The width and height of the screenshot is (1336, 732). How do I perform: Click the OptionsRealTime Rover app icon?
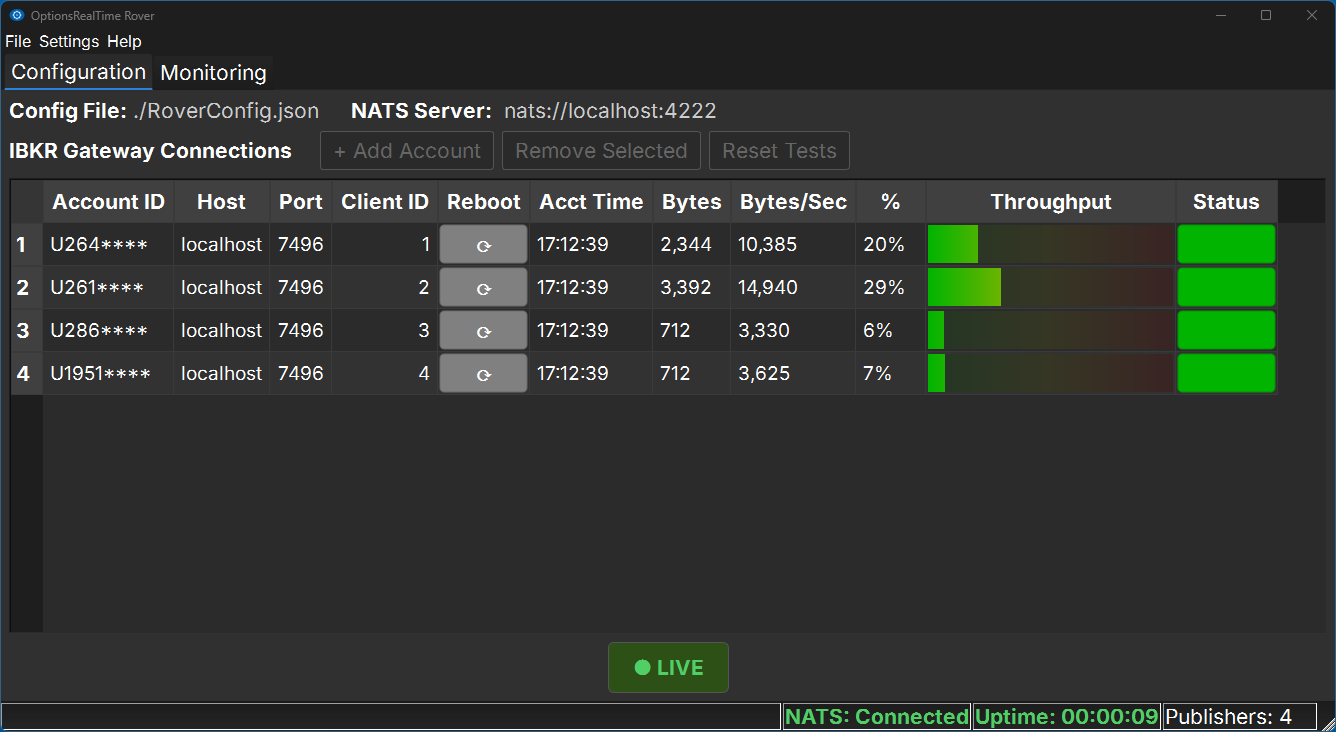[x=16, y=15]
